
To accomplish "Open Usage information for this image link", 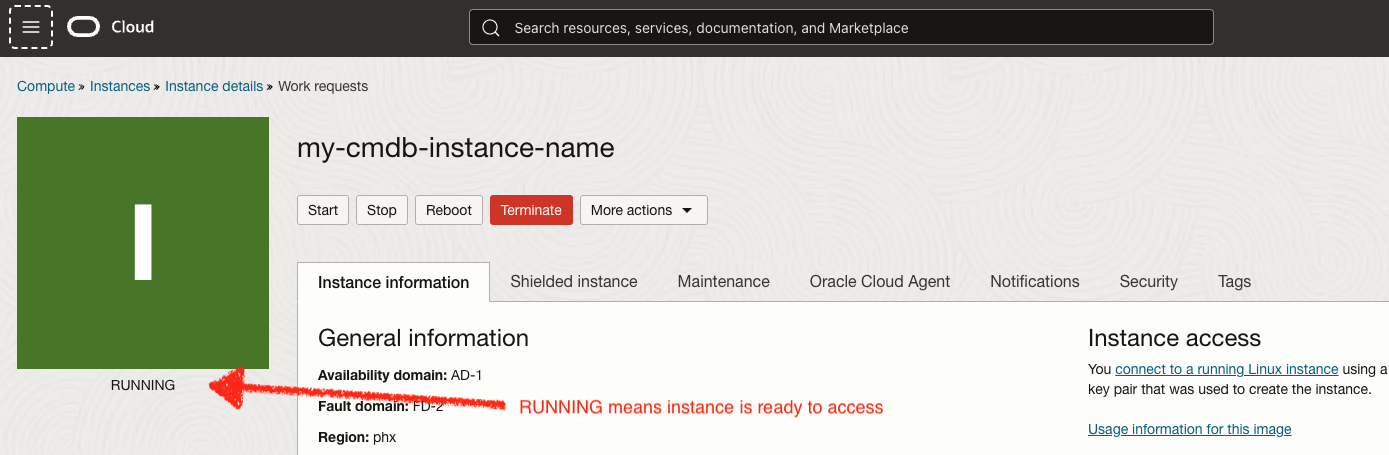I will [x=1190, y=429].
